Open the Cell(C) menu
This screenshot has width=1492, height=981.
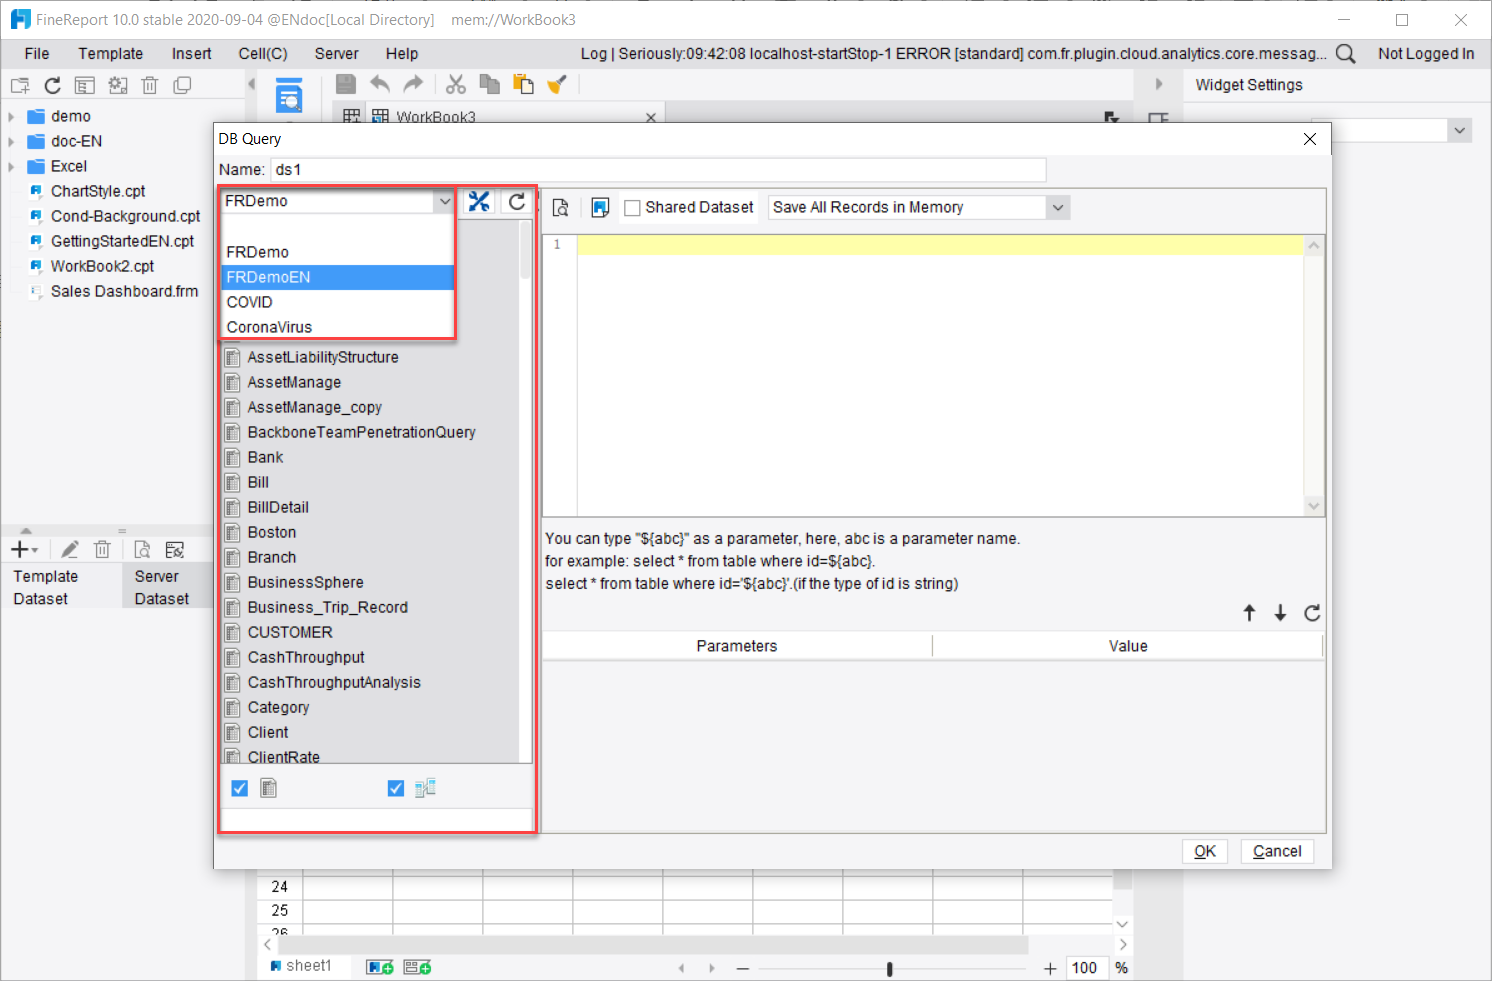(263, 54)
